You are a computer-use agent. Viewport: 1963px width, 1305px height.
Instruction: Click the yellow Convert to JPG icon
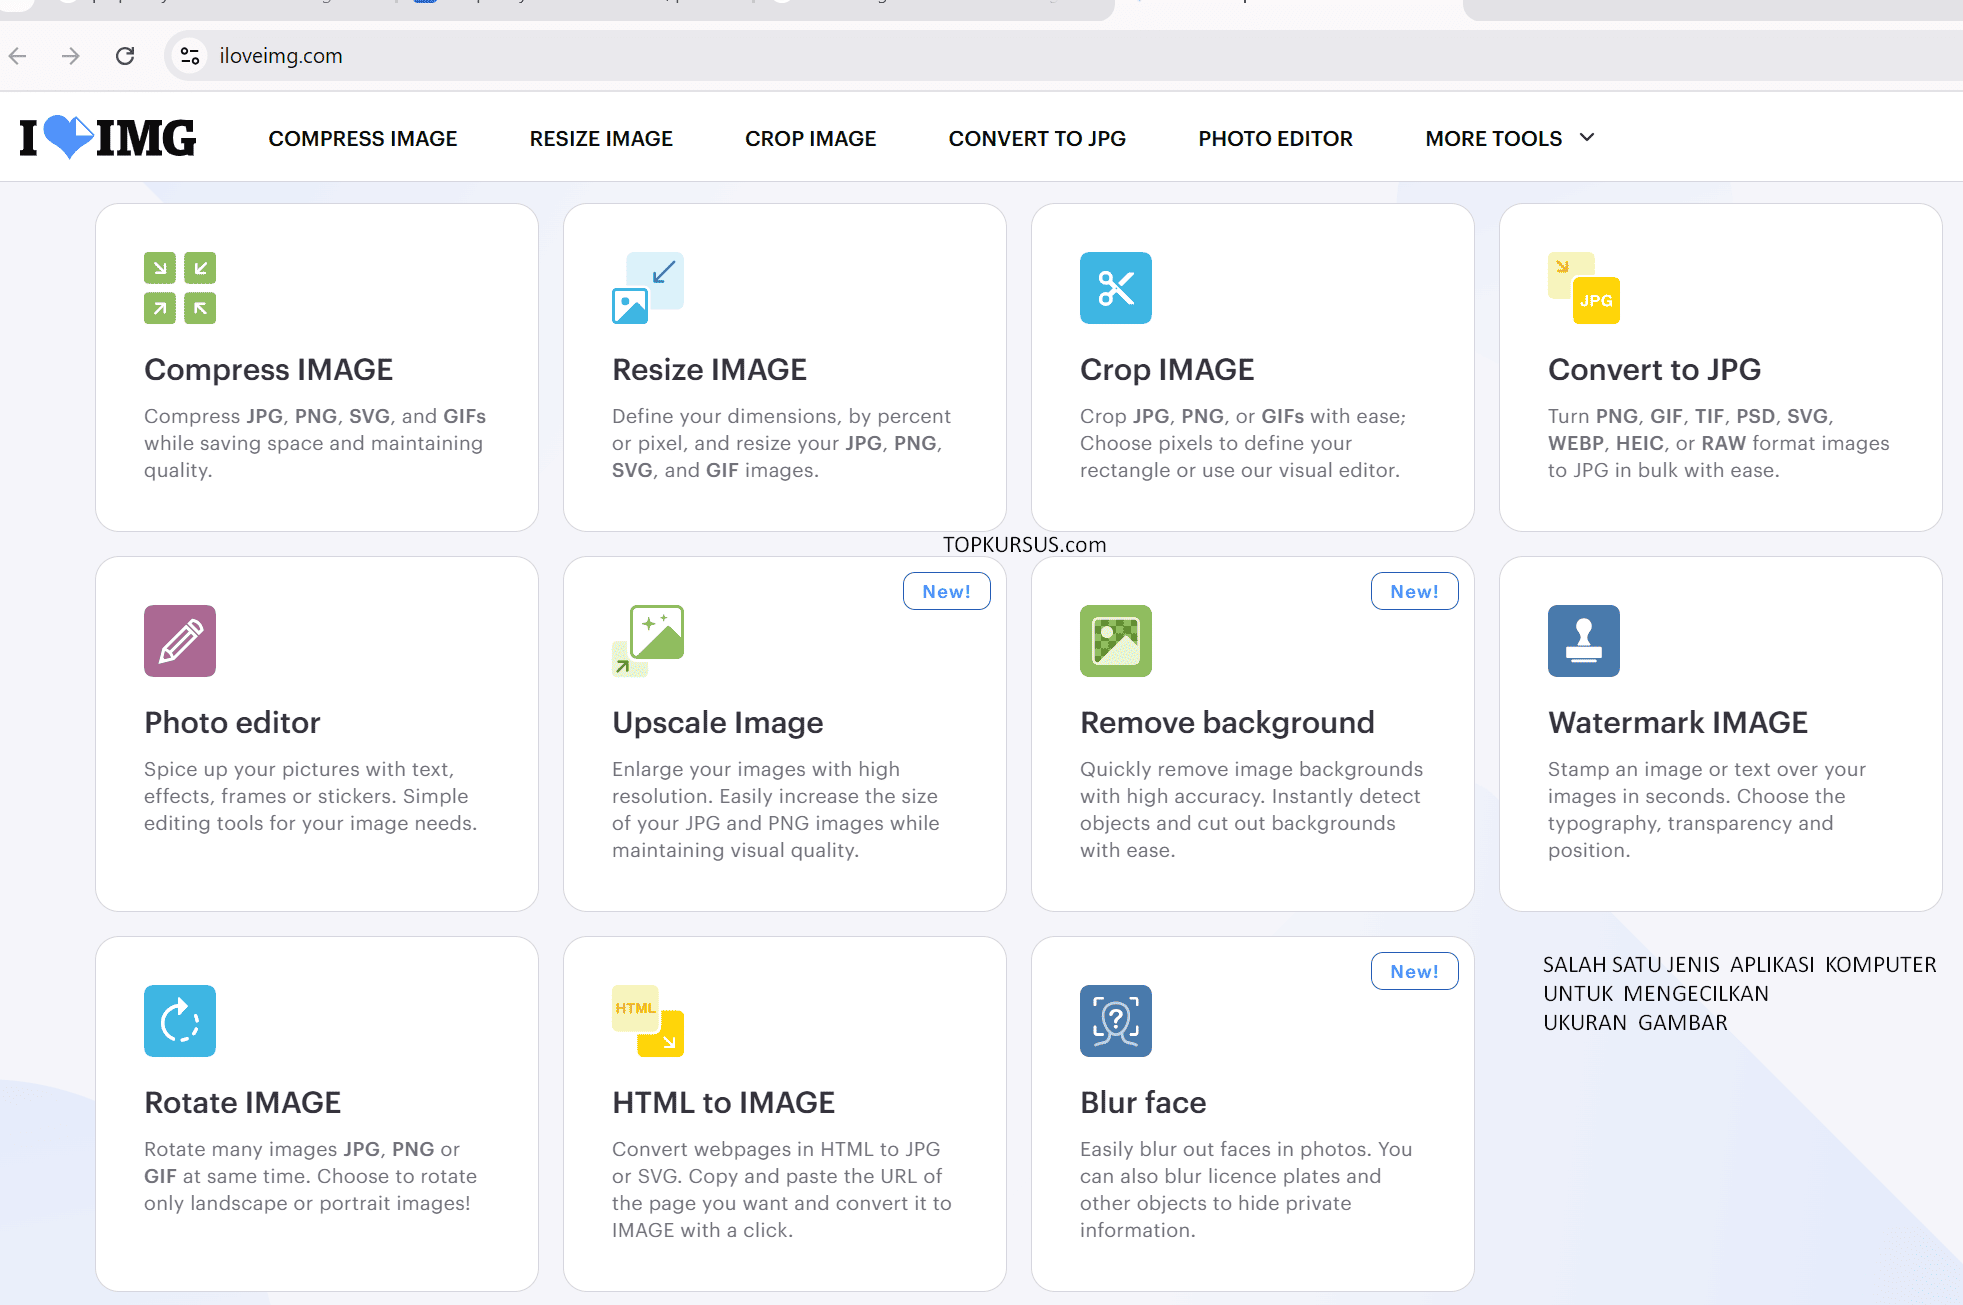tap(1583, 288)
